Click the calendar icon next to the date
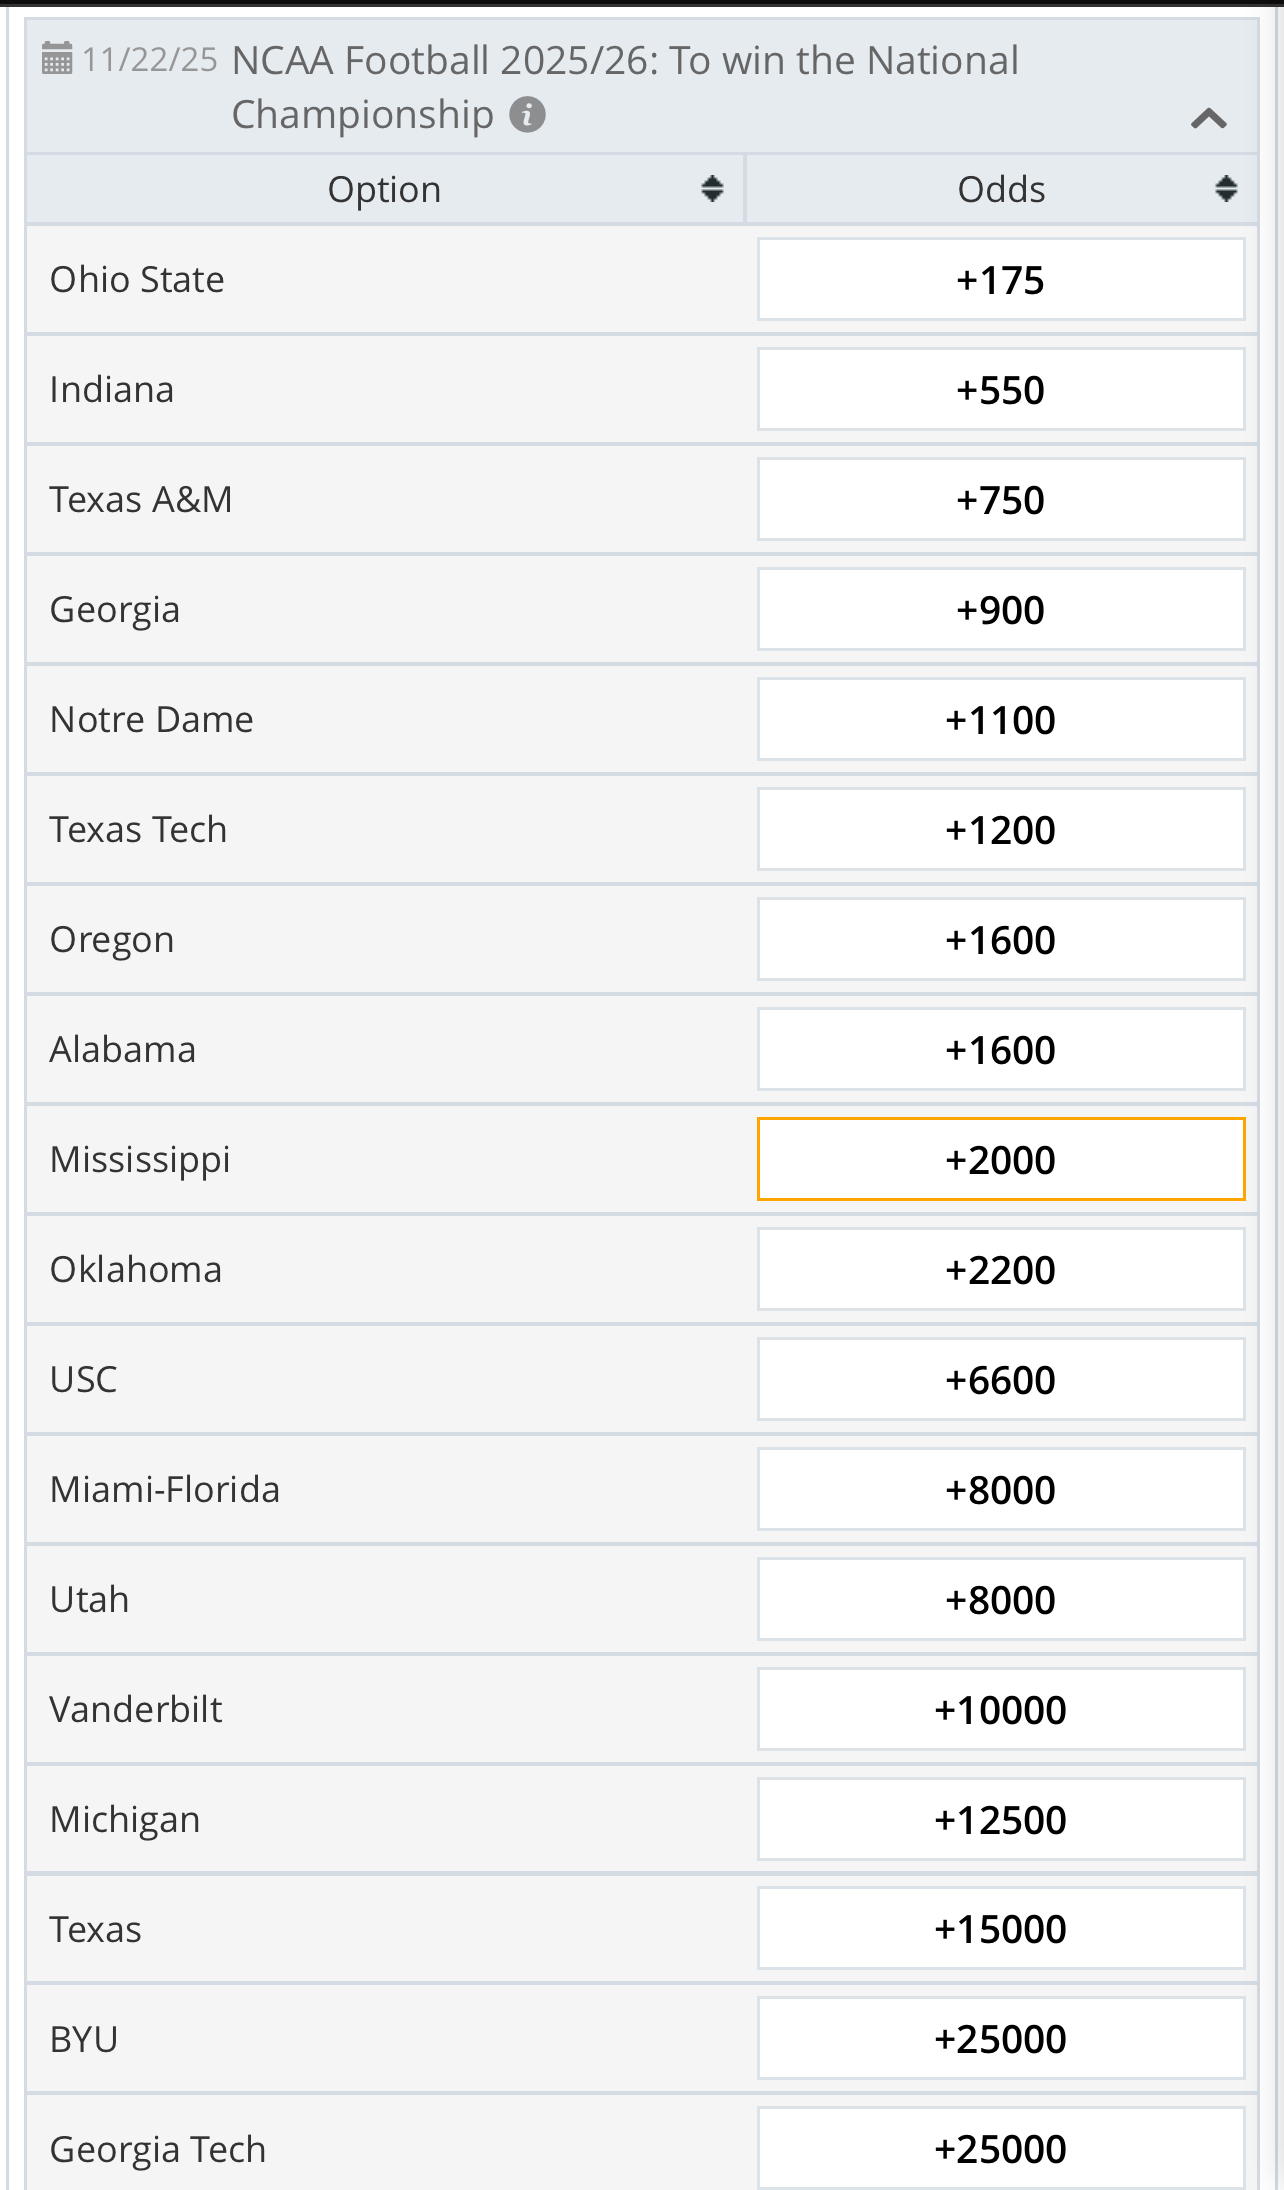The height and width of the screenshot is (2190, 1284). point(57,59)
